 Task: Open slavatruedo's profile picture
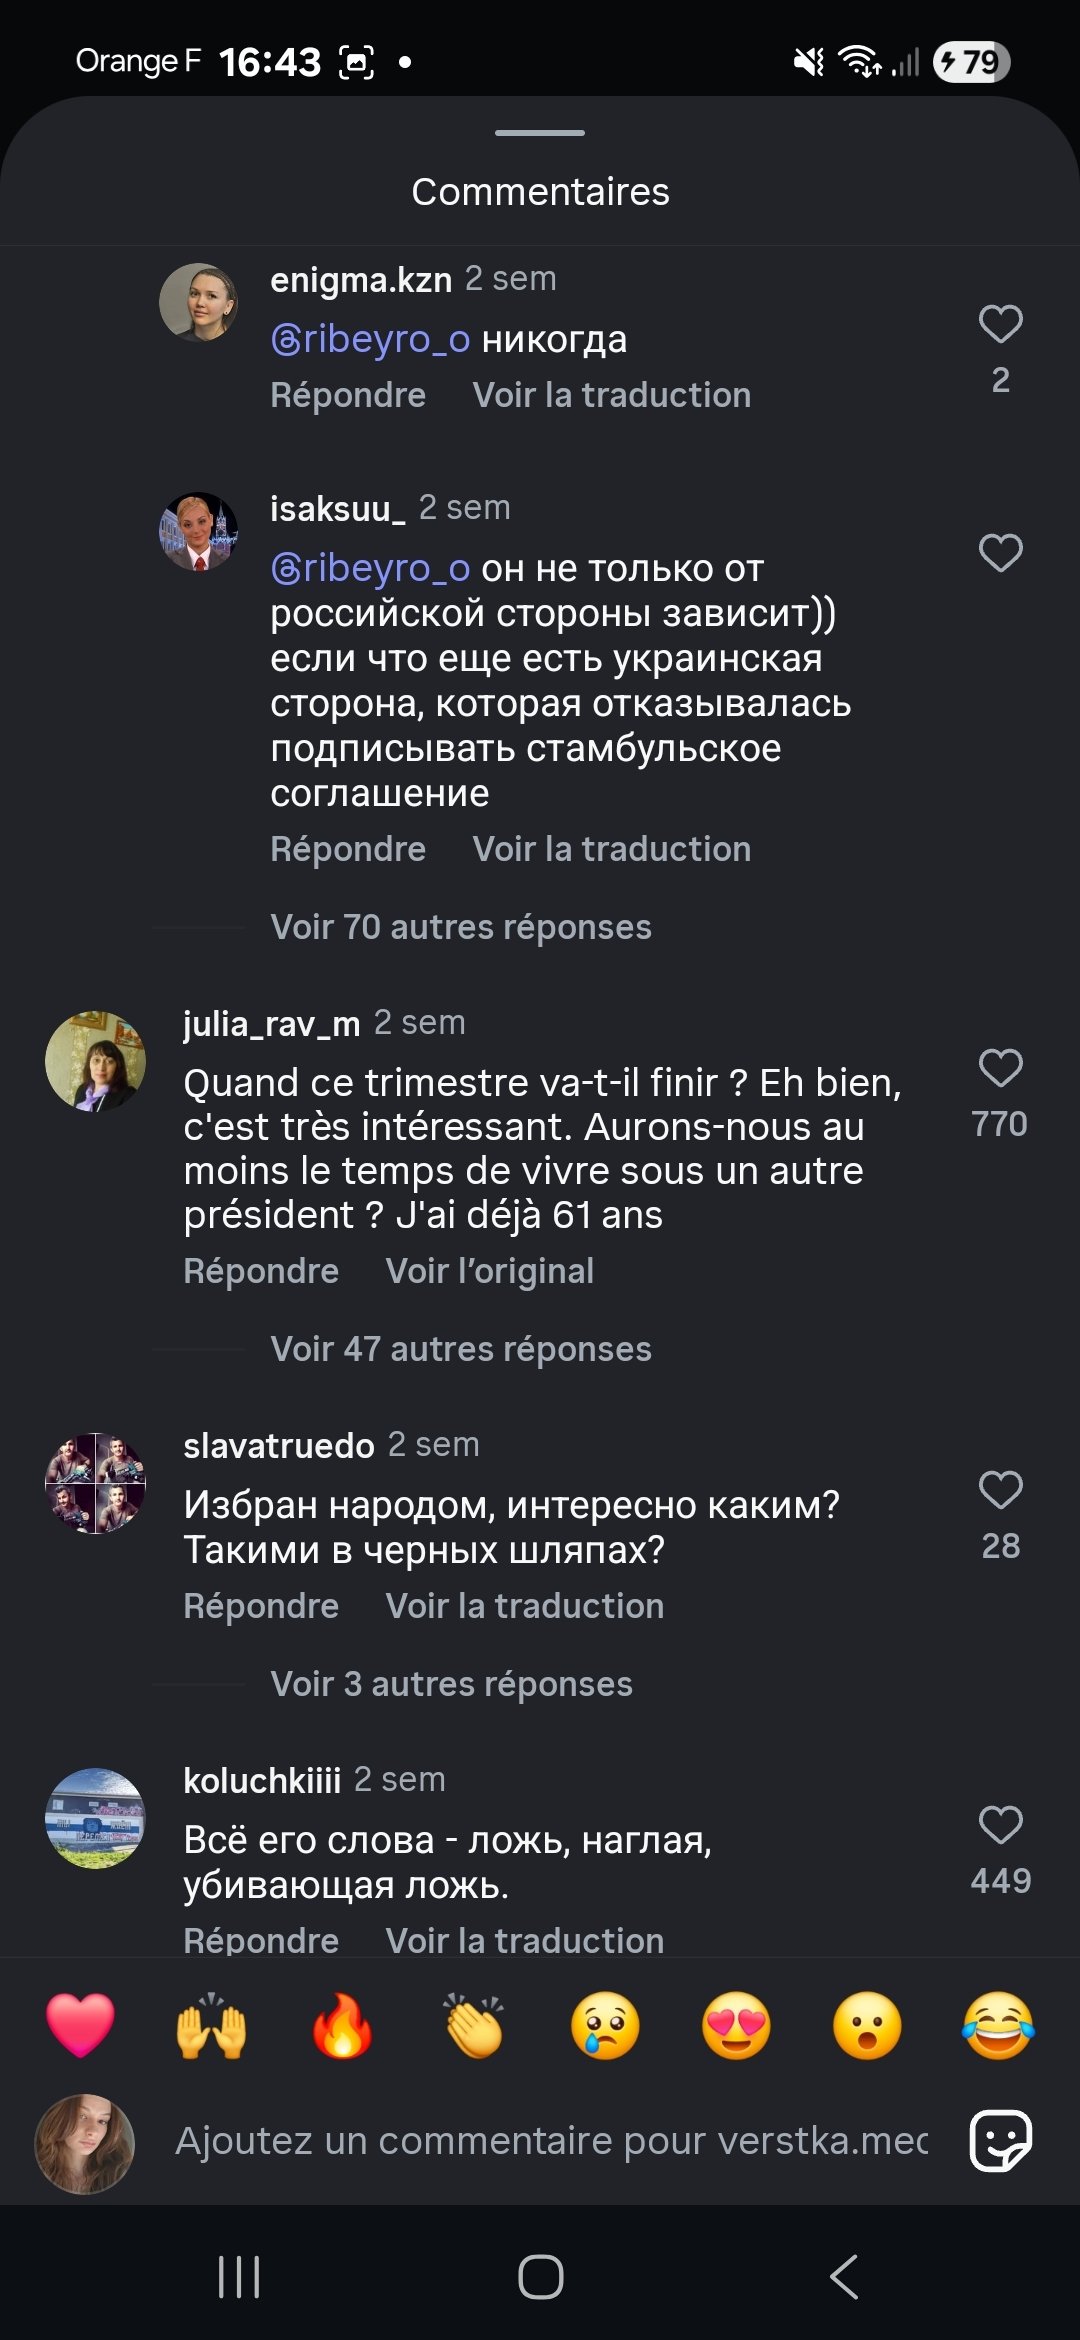coord(95,1483)
